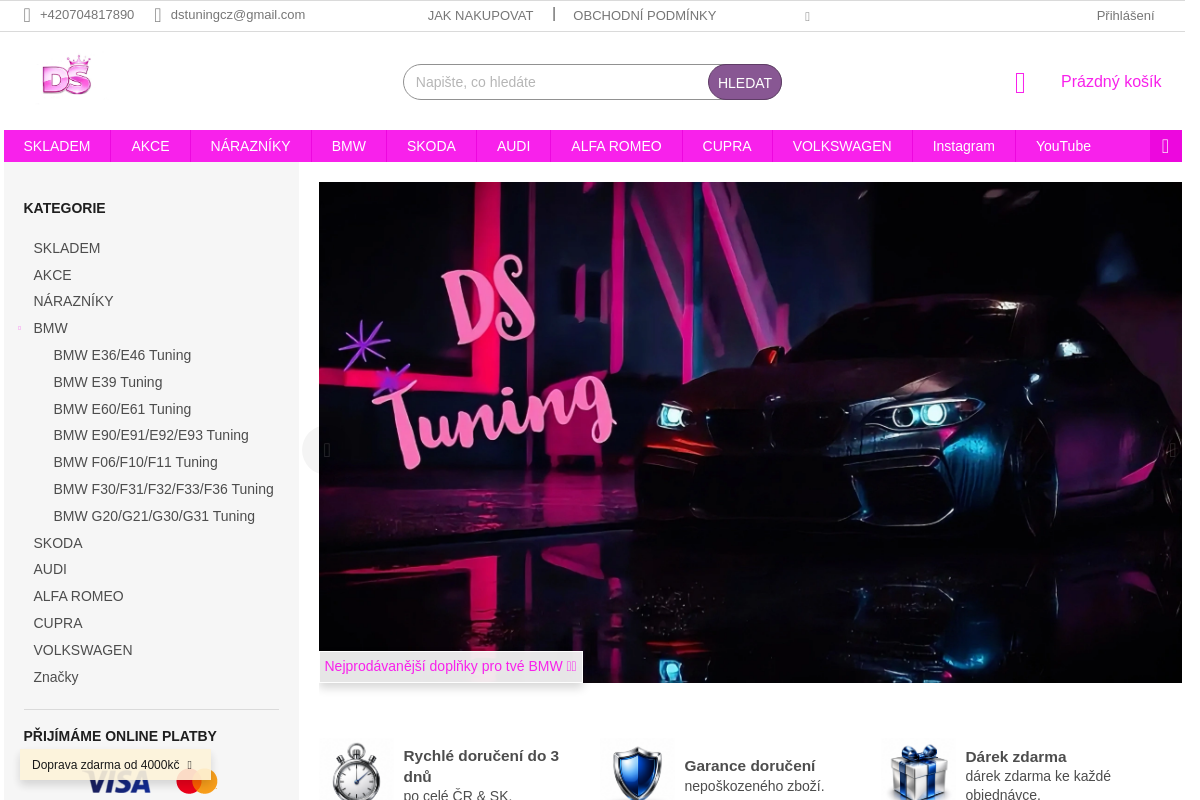Screen dimensions: 1200x800
Task: Click the gift box icon
Action: (x=917, y=772)
